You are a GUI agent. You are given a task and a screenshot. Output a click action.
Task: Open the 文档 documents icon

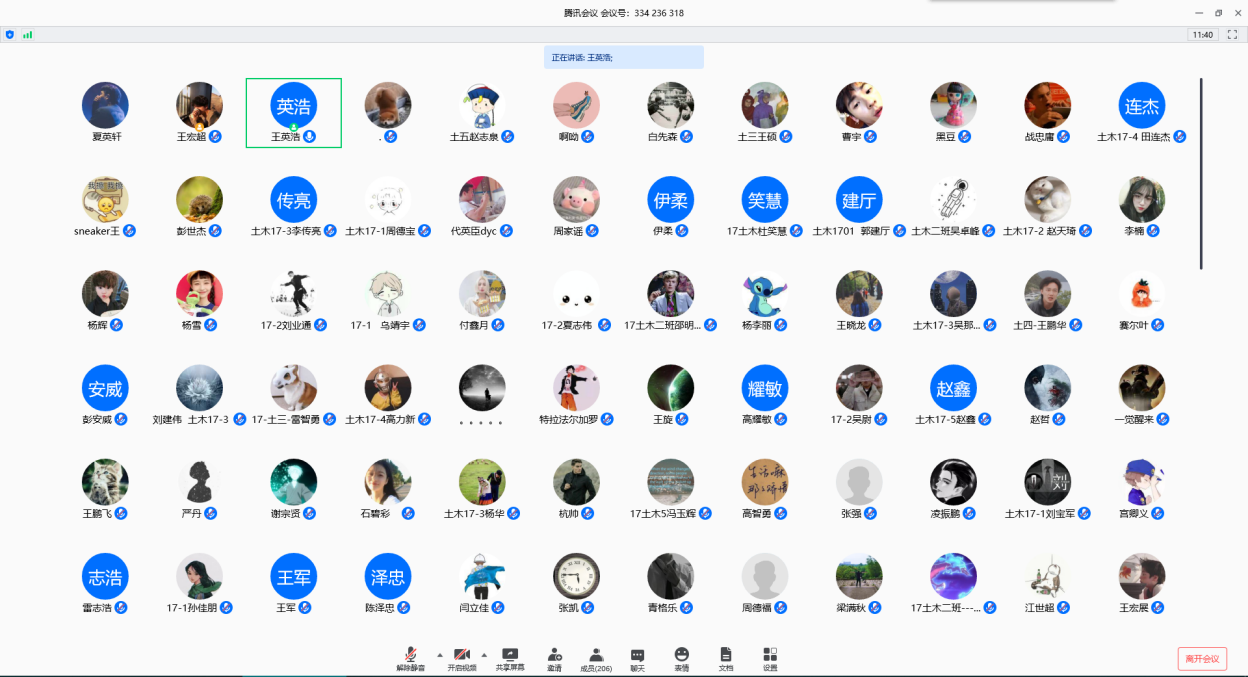(x=726, y=656)
